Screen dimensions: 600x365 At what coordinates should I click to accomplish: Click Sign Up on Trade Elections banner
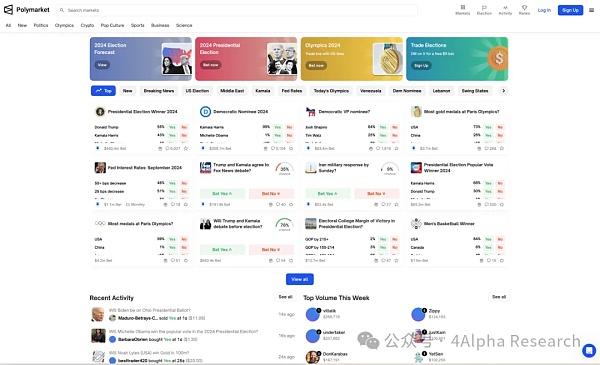tap(421, 65)
